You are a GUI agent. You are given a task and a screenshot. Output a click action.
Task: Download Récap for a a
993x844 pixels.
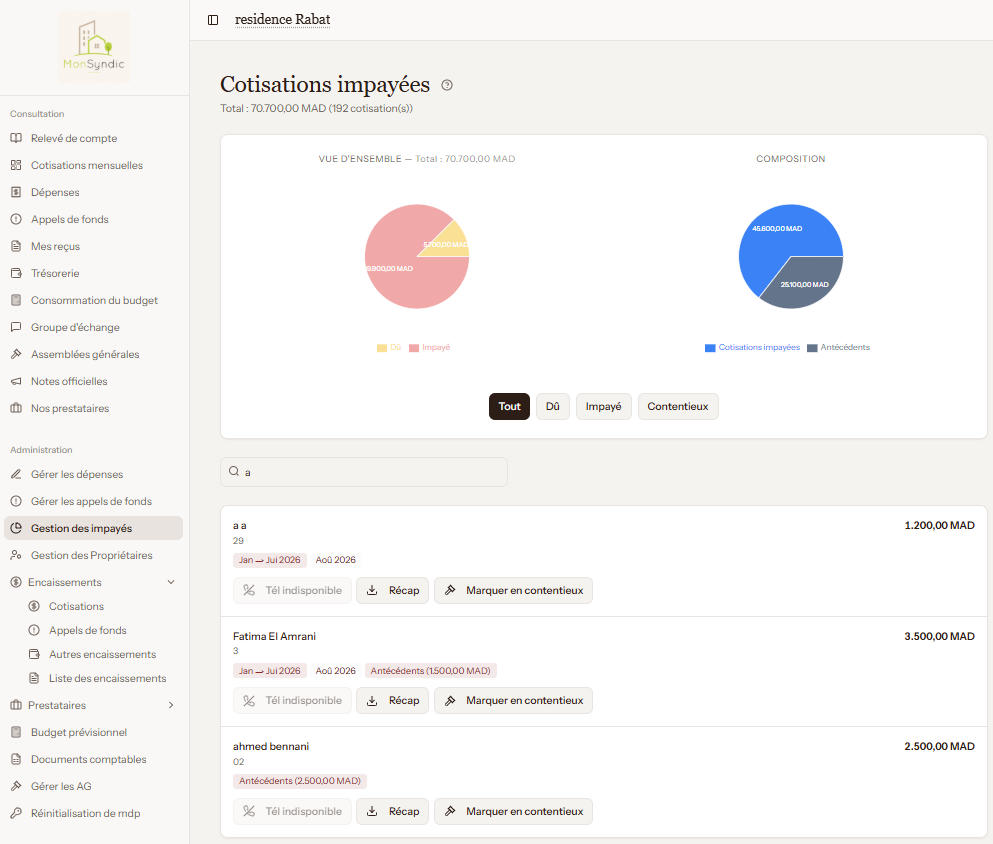(x=393, y=590)
